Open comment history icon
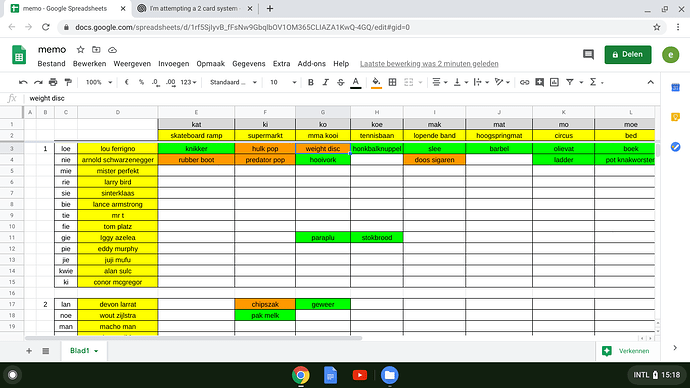Image resolution: width=690 pixels, height=388 pixels. (588, 55)
